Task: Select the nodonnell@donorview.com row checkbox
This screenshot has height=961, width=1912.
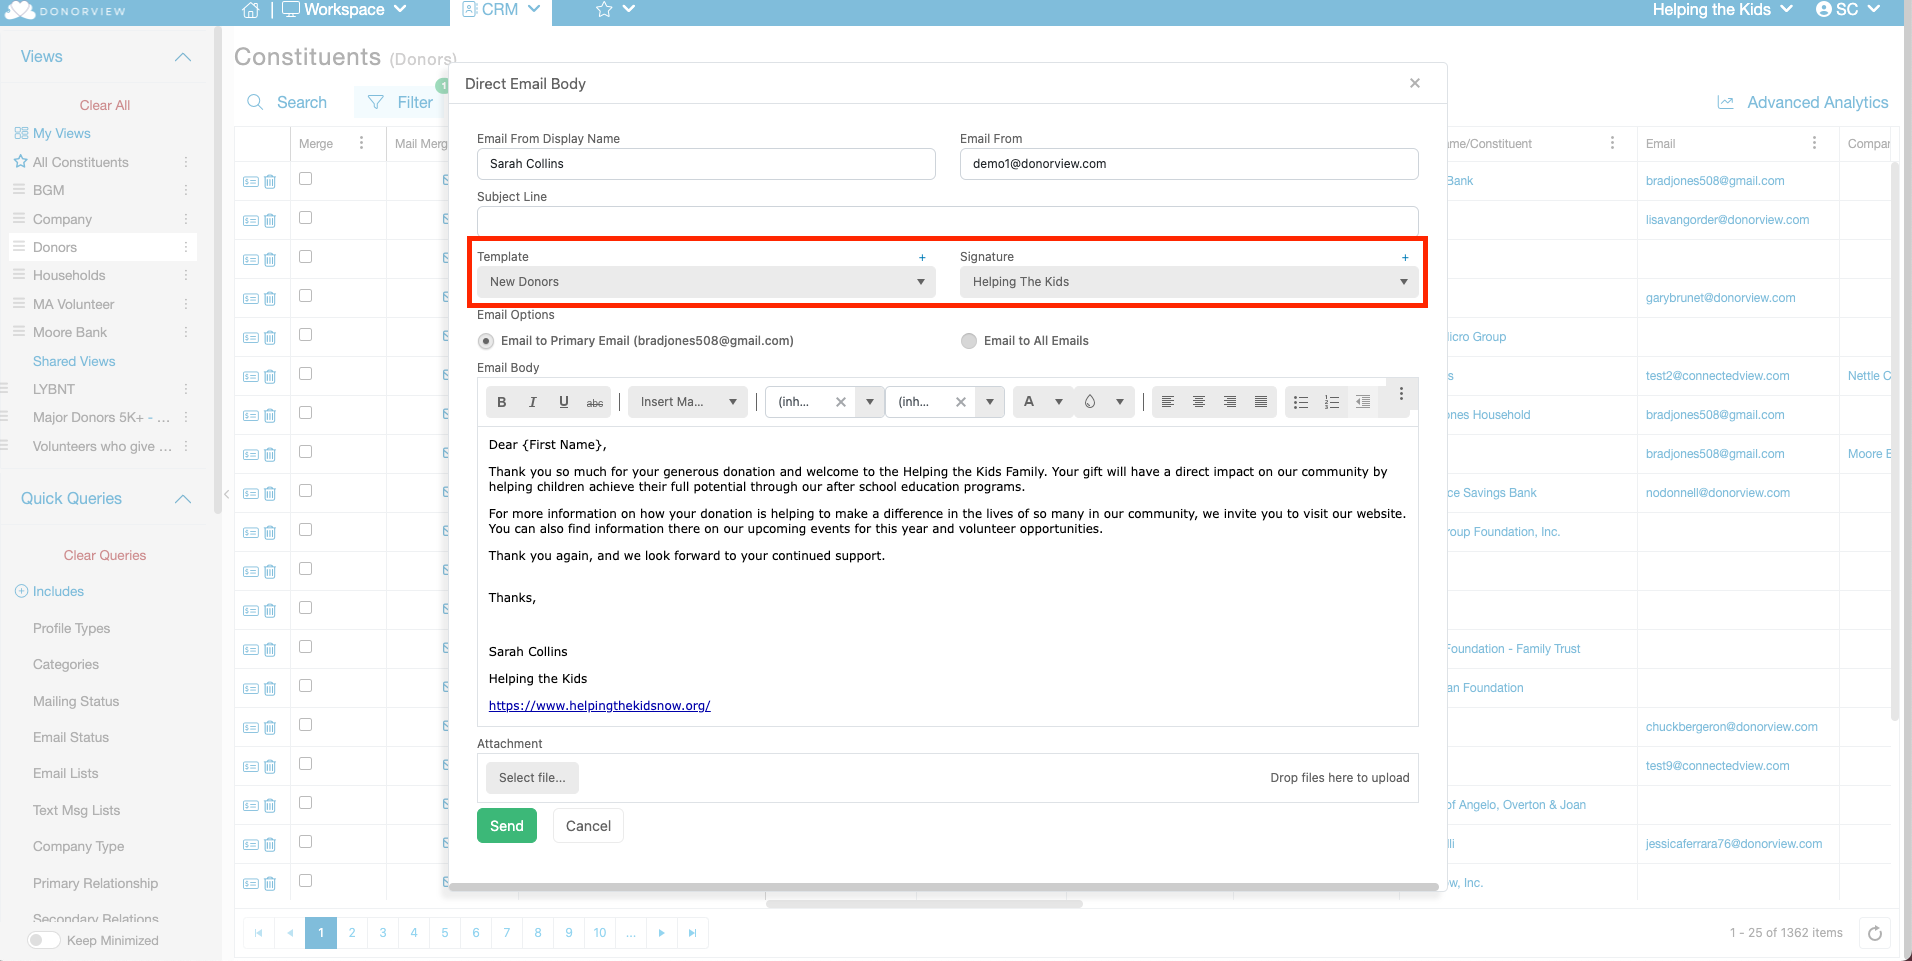Action: coord(306,491)
